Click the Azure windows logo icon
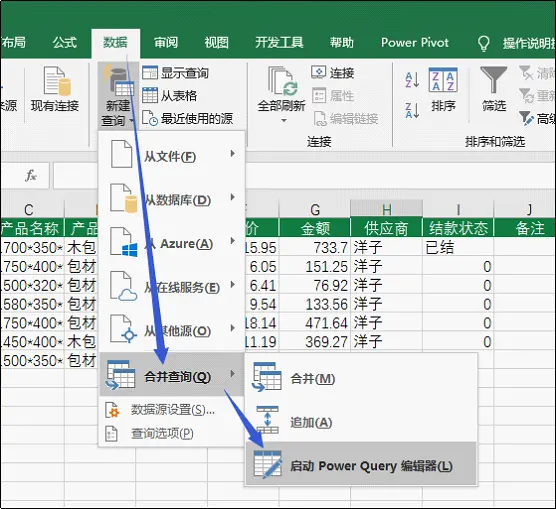 123,243
